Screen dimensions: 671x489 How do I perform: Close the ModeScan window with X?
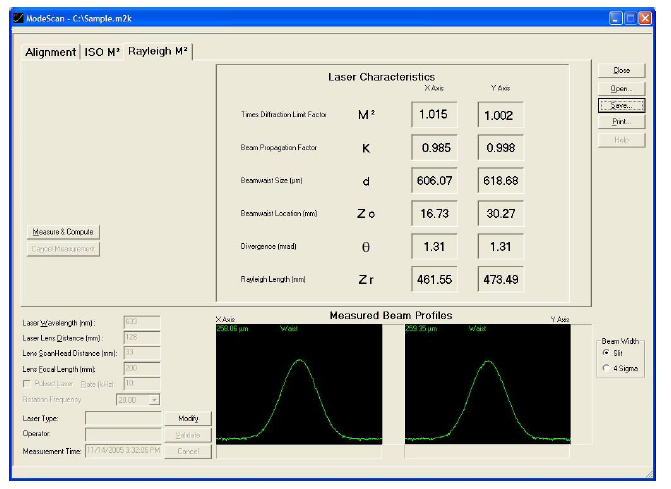[645, 18]
